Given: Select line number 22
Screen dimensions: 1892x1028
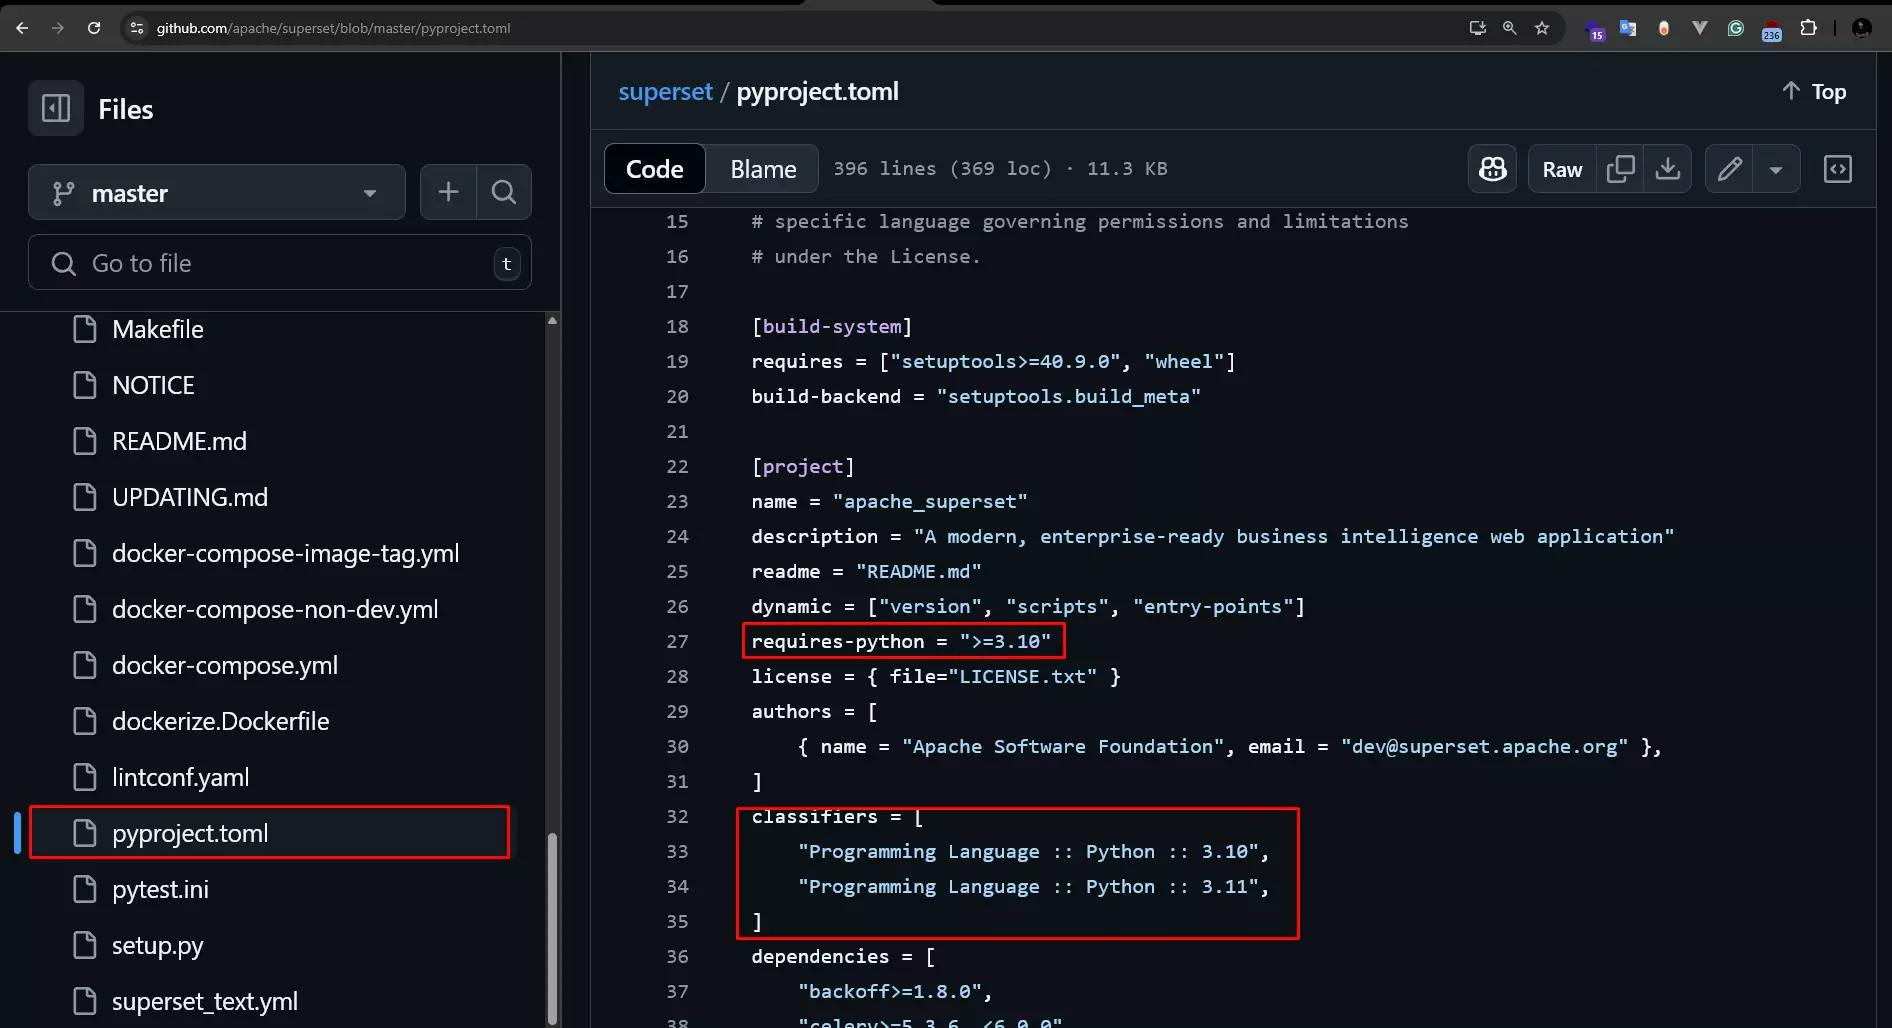Looking at the screenshot, I should [x=677, y=466].
